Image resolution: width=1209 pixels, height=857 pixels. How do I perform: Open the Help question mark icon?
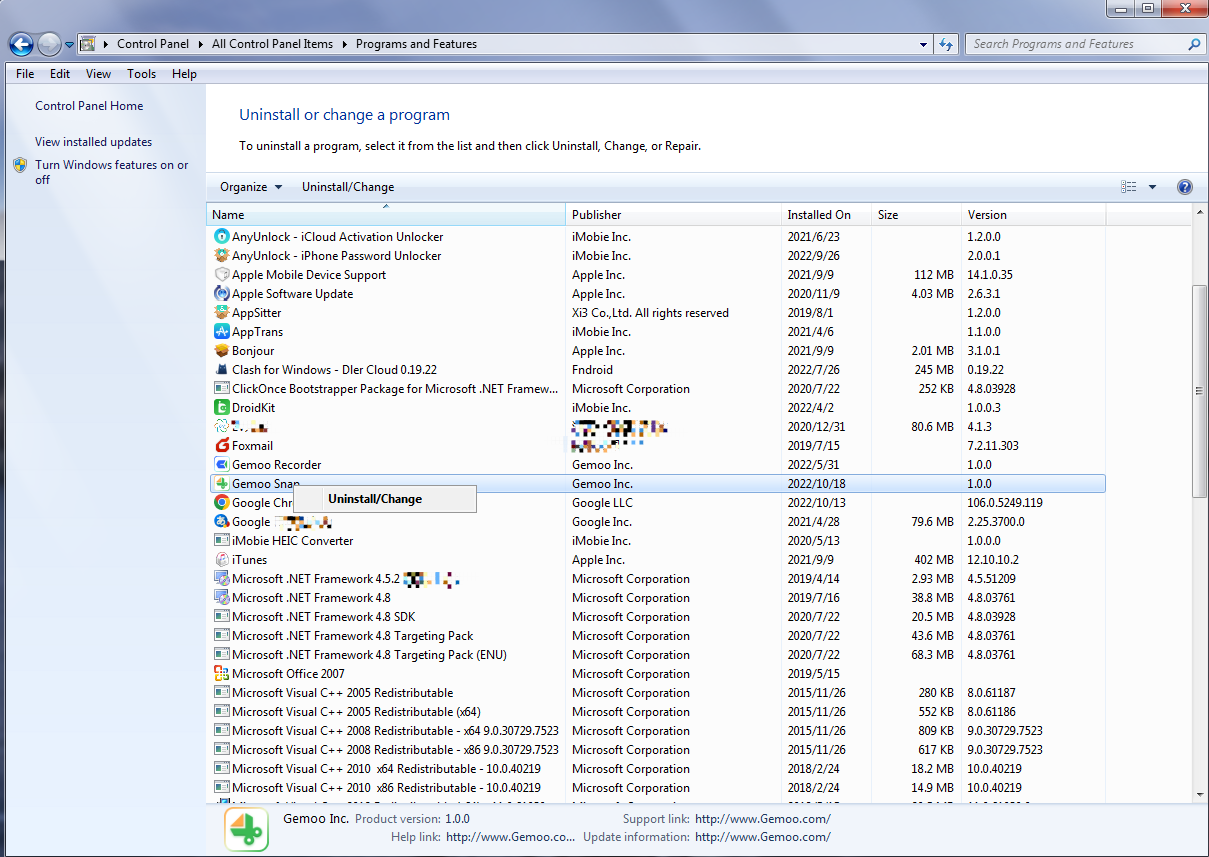tap(1185, 187)
